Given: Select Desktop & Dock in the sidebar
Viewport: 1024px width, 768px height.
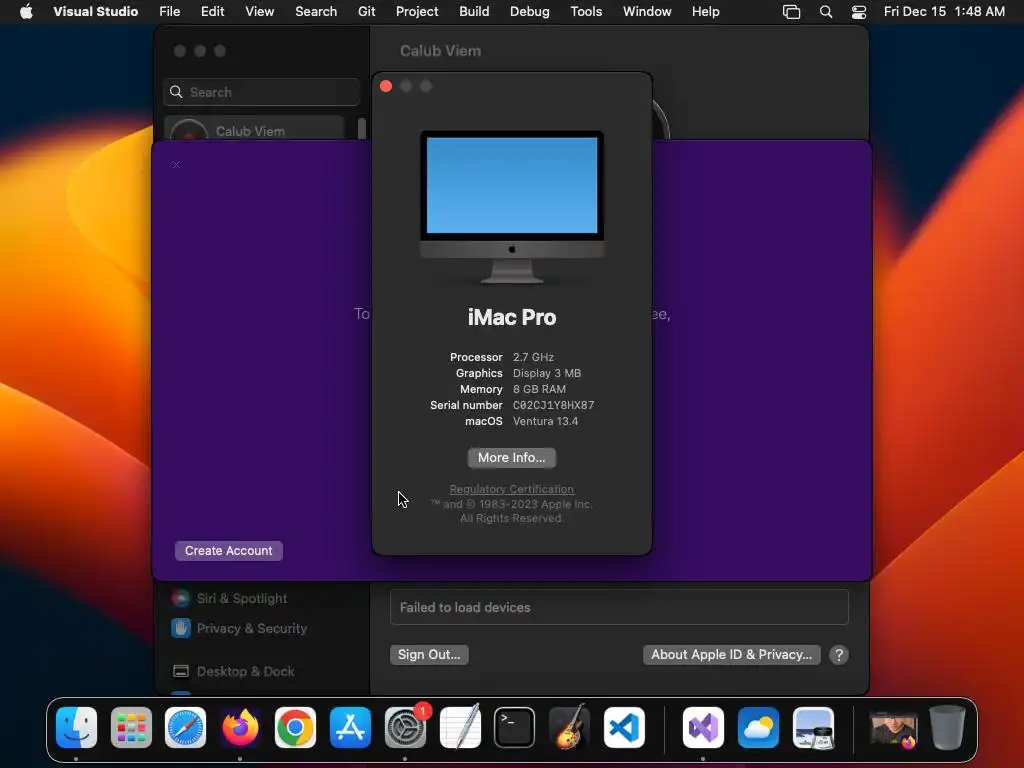Looking at the screenshot, I should pos(246,671).
